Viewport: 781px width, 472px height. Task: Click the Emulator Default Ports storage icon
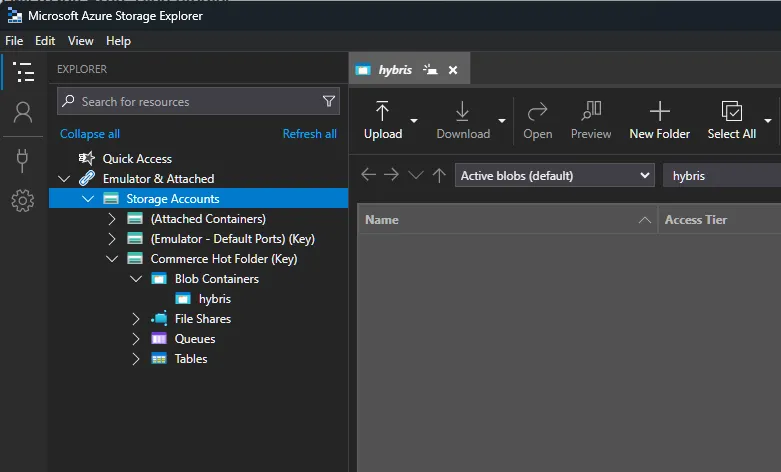click(135, 238)
